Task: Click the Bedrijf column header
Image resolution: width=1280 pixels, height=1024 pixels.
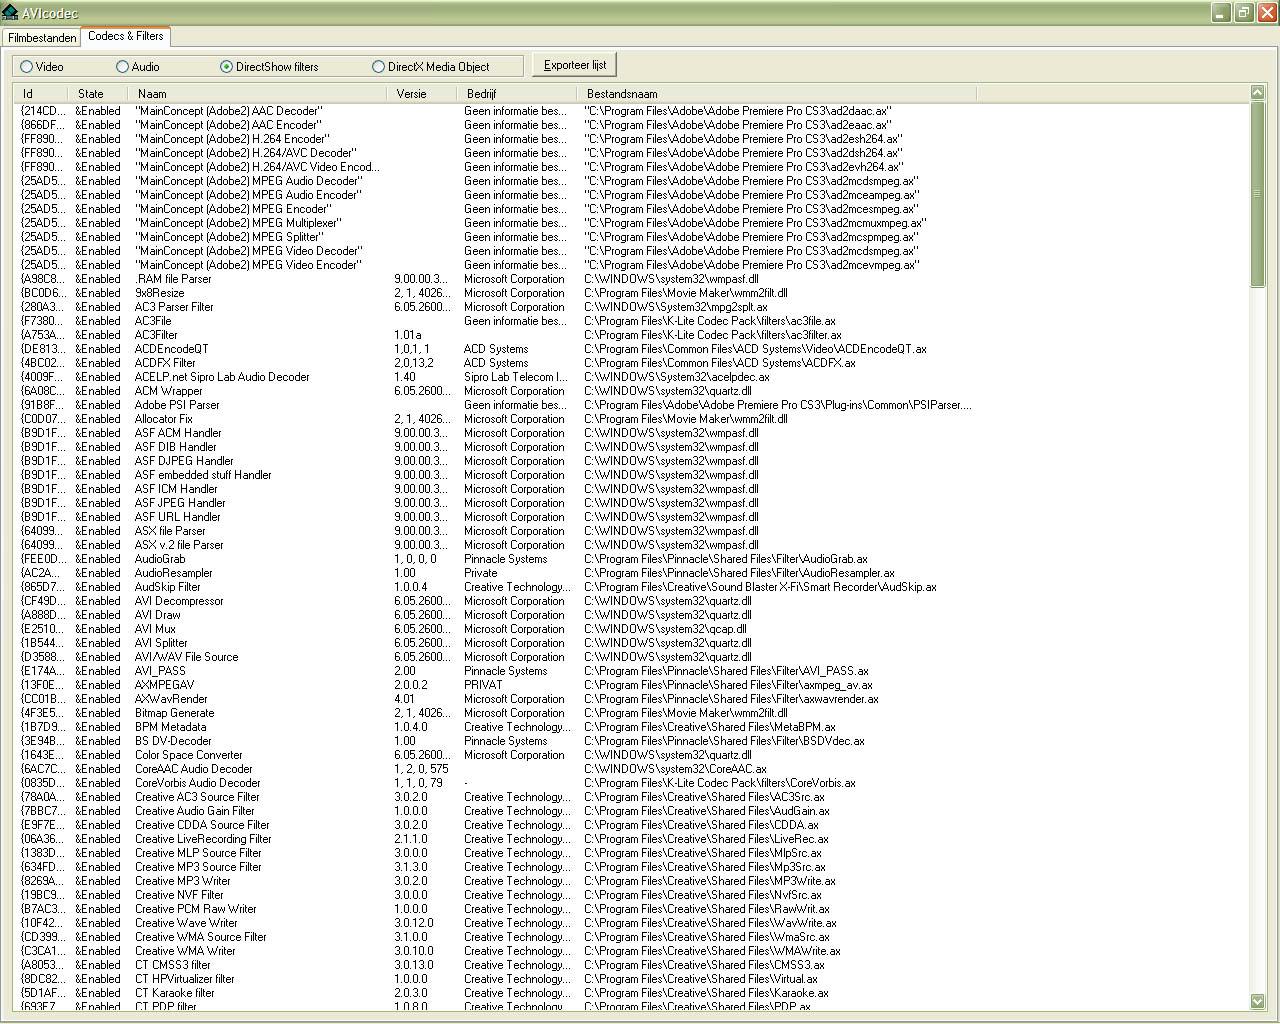Action: (519, 94)
